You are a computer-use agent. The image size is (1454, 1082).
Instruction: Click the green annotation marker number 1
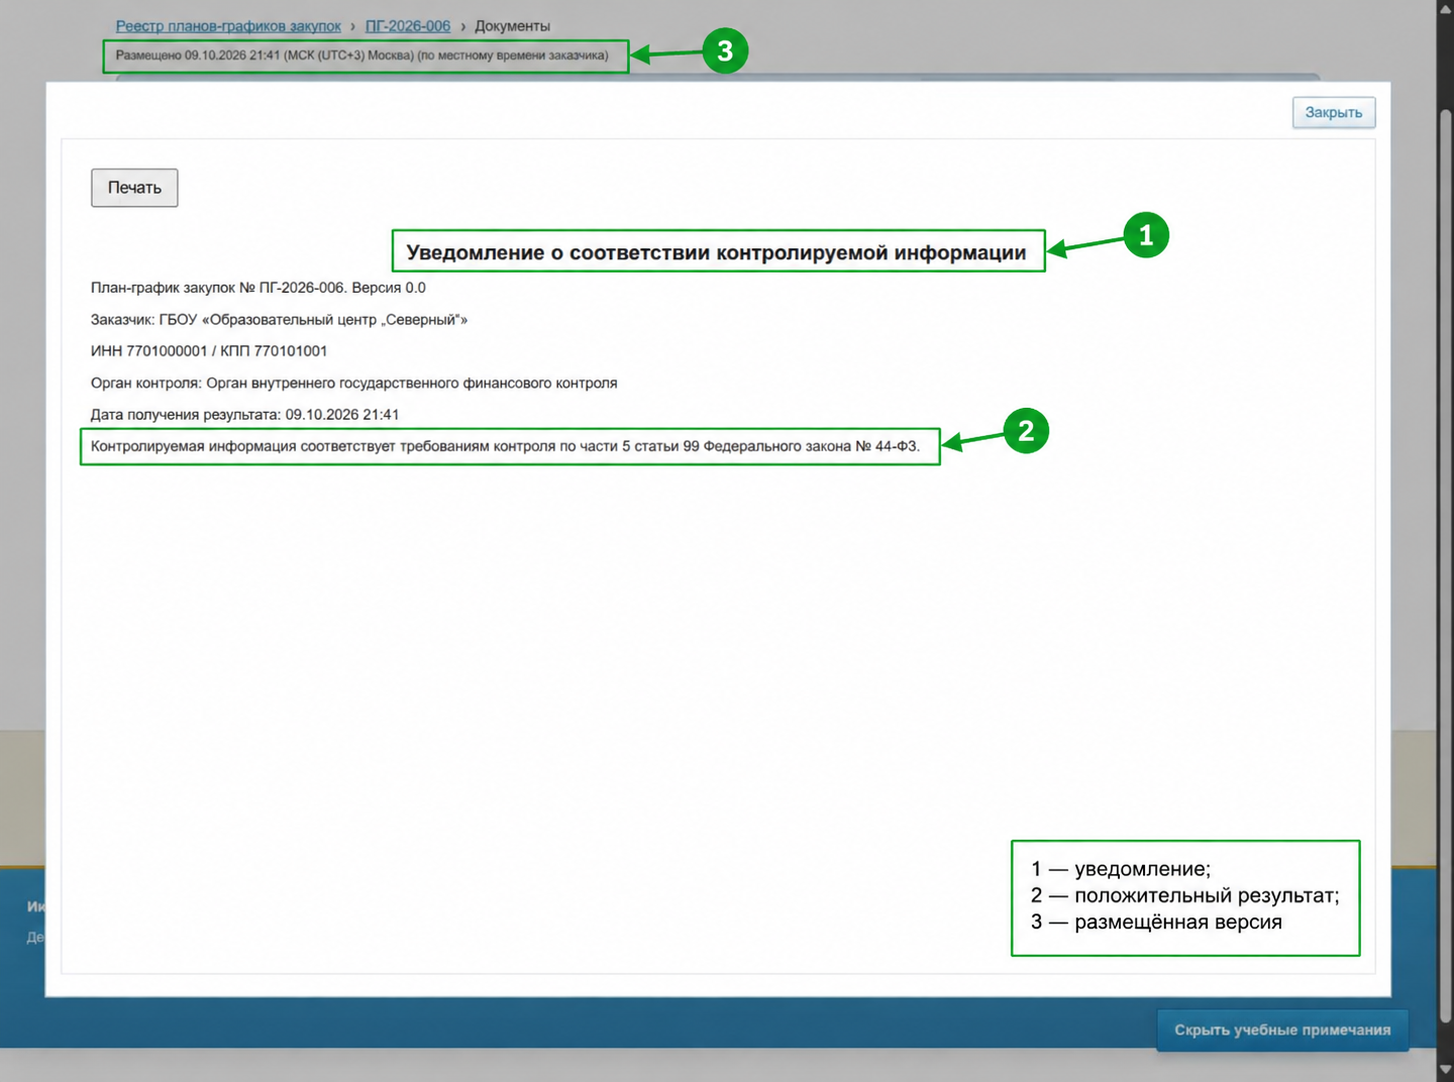(x=1146, y=235)
